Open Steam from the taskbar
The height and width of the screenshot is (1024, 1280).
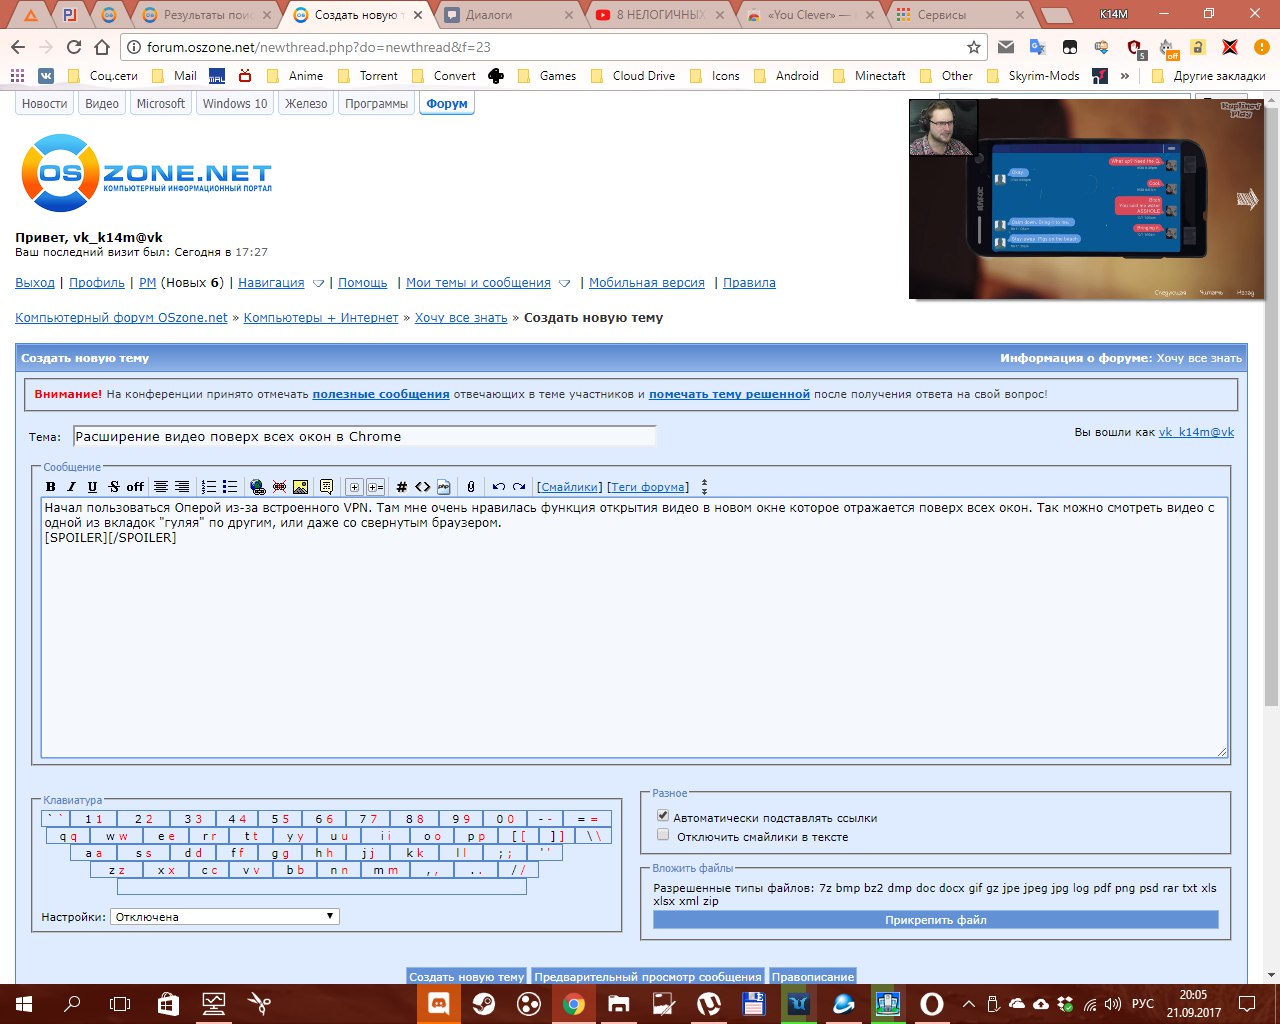[x=483, y=1004]
